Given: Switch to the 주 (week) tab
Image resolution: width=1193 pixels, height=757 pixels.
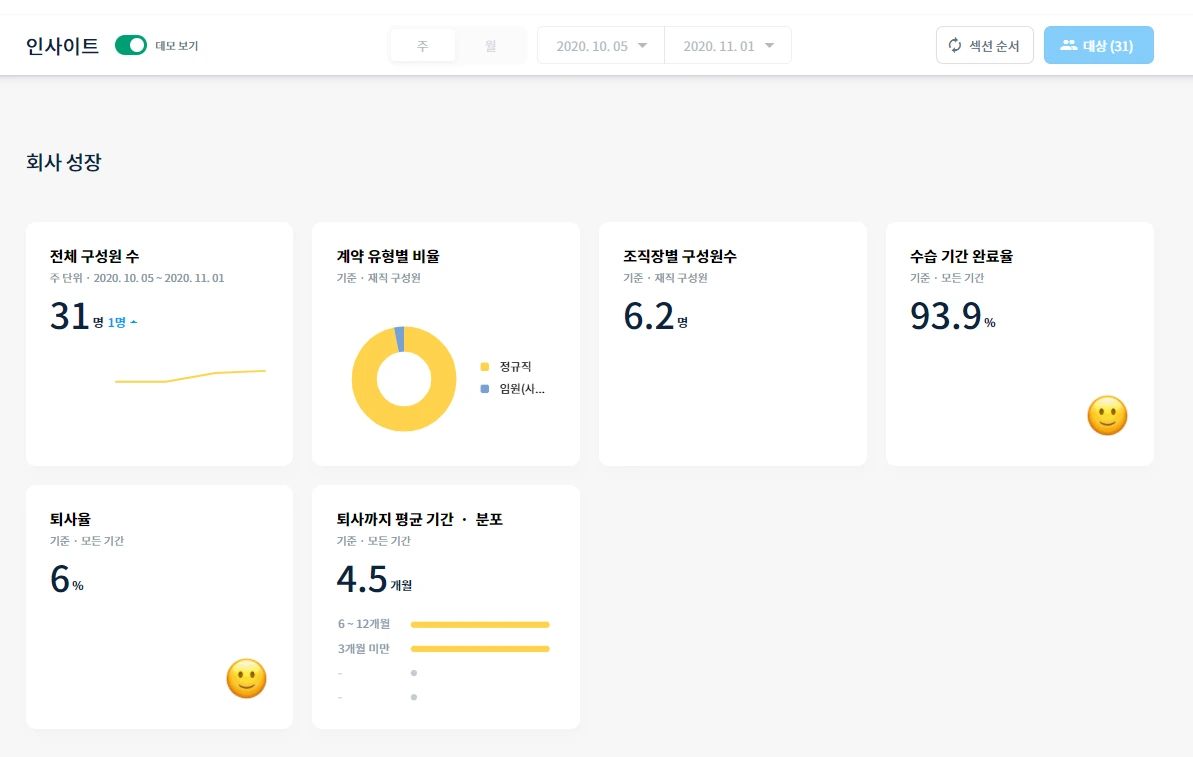Looking at the screenshot, I should [x=423, y=46].
